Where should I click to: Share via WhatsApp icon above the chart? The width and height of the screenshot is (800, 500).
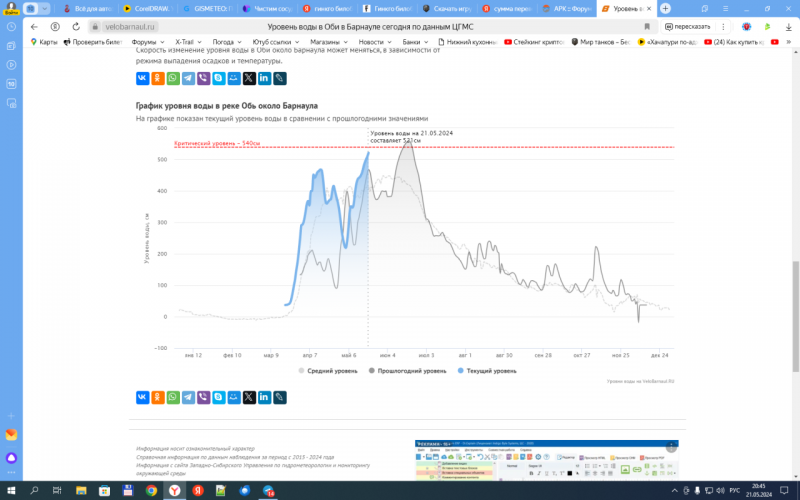(173, 77)
